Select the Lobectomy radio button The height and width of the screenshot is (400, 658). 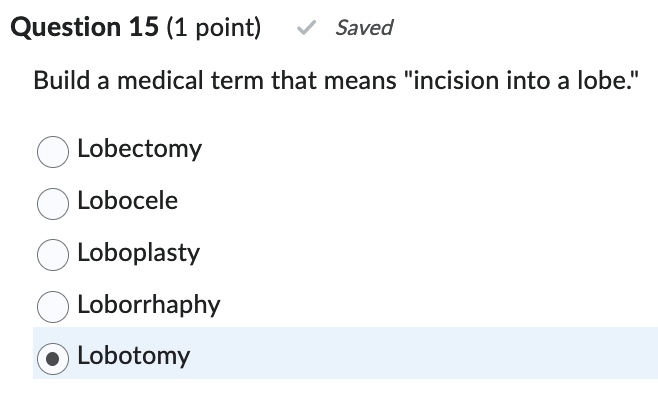click(x=53, y=151)
